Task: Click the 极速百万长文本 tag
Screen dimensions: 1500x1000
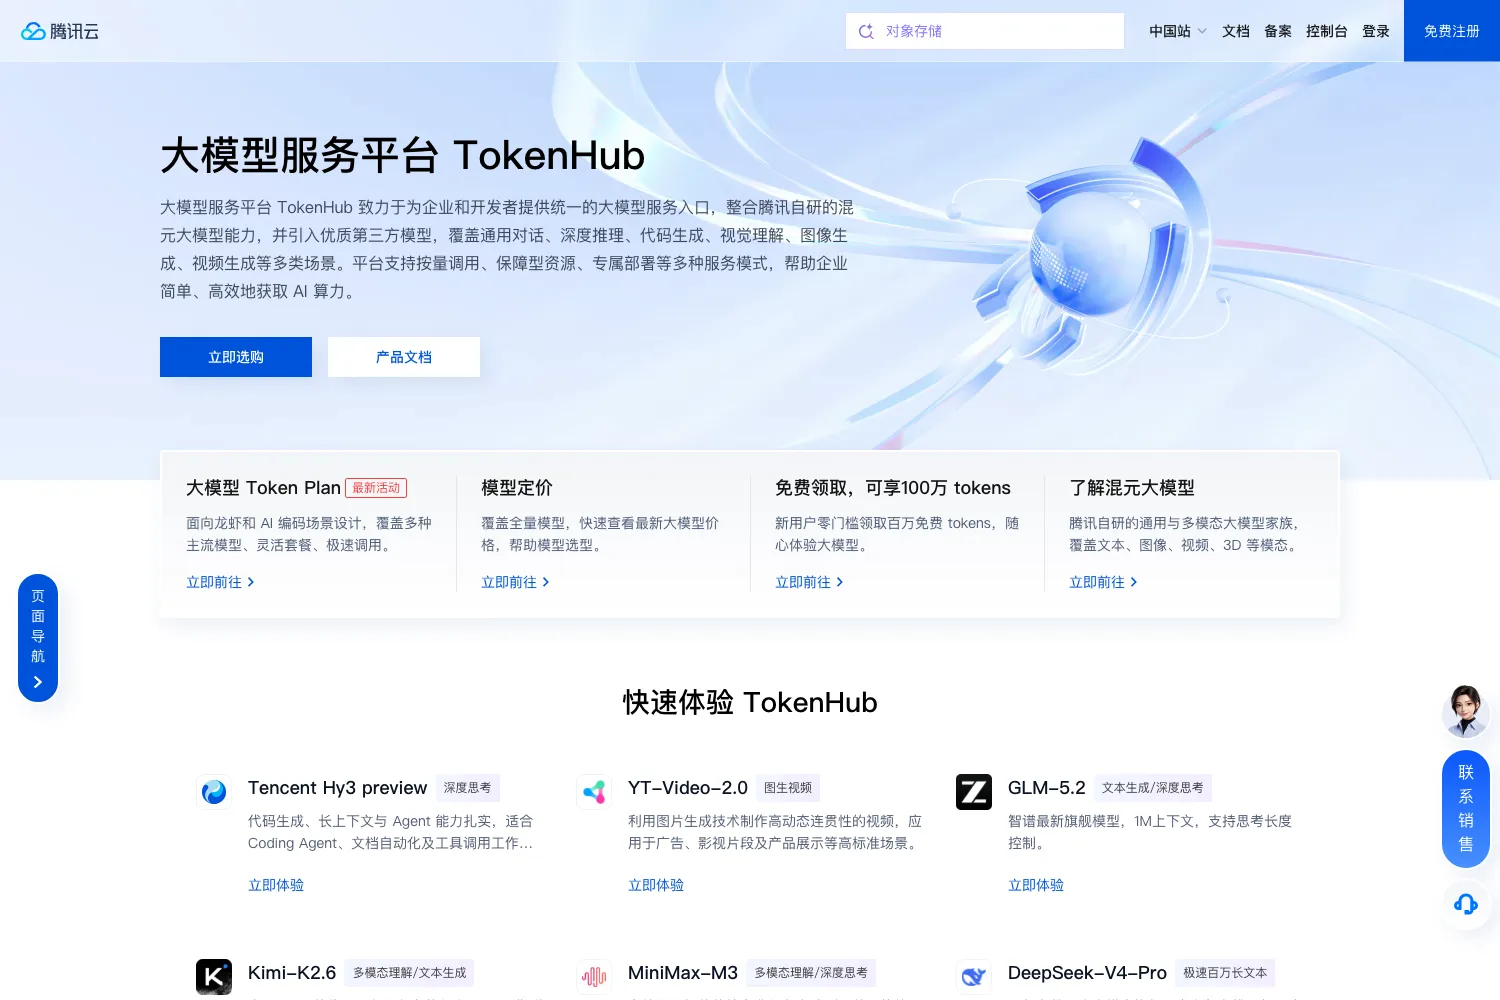Action: pyautogui.click(x=1225, y=973)
